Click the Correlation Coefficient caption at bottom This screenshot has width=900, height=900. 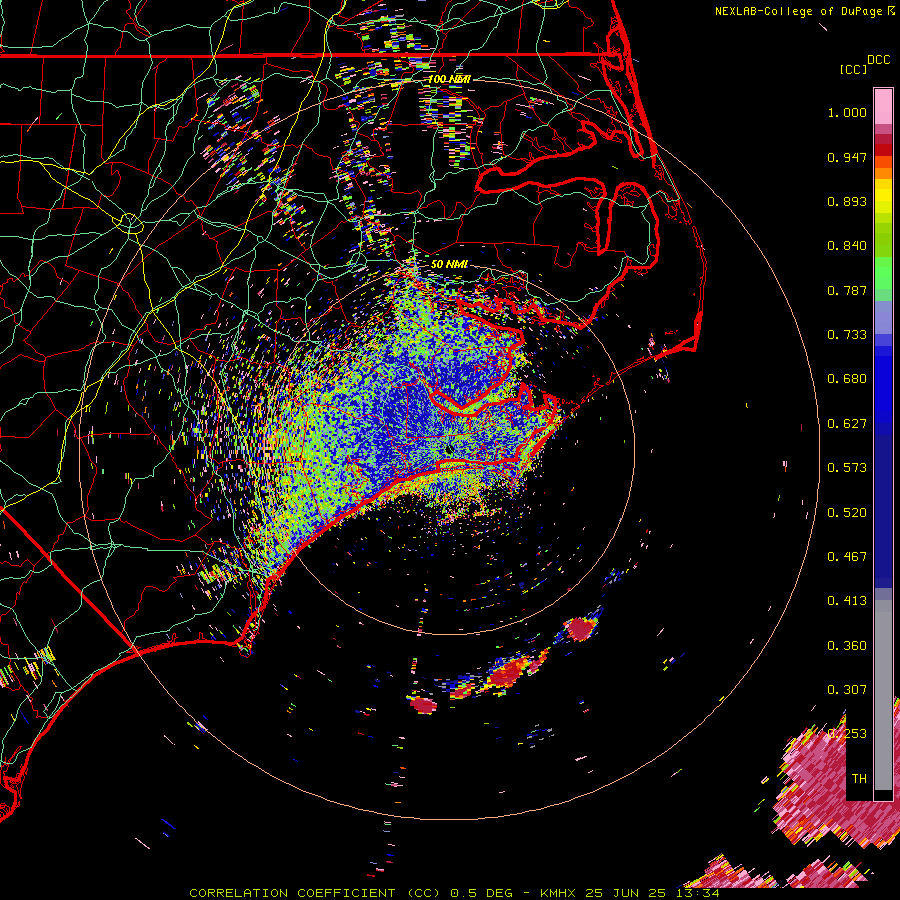(x=453, y=893)
